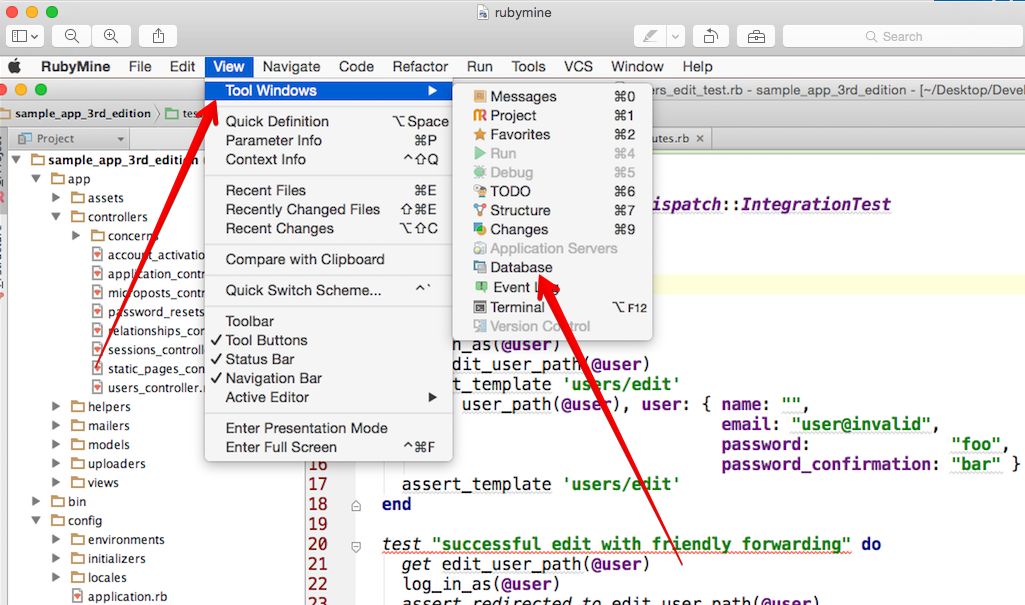The height and width of the screenshot is (605, 1025).
Task: Open Active Editor submenu
Action: tap(328, 397)
